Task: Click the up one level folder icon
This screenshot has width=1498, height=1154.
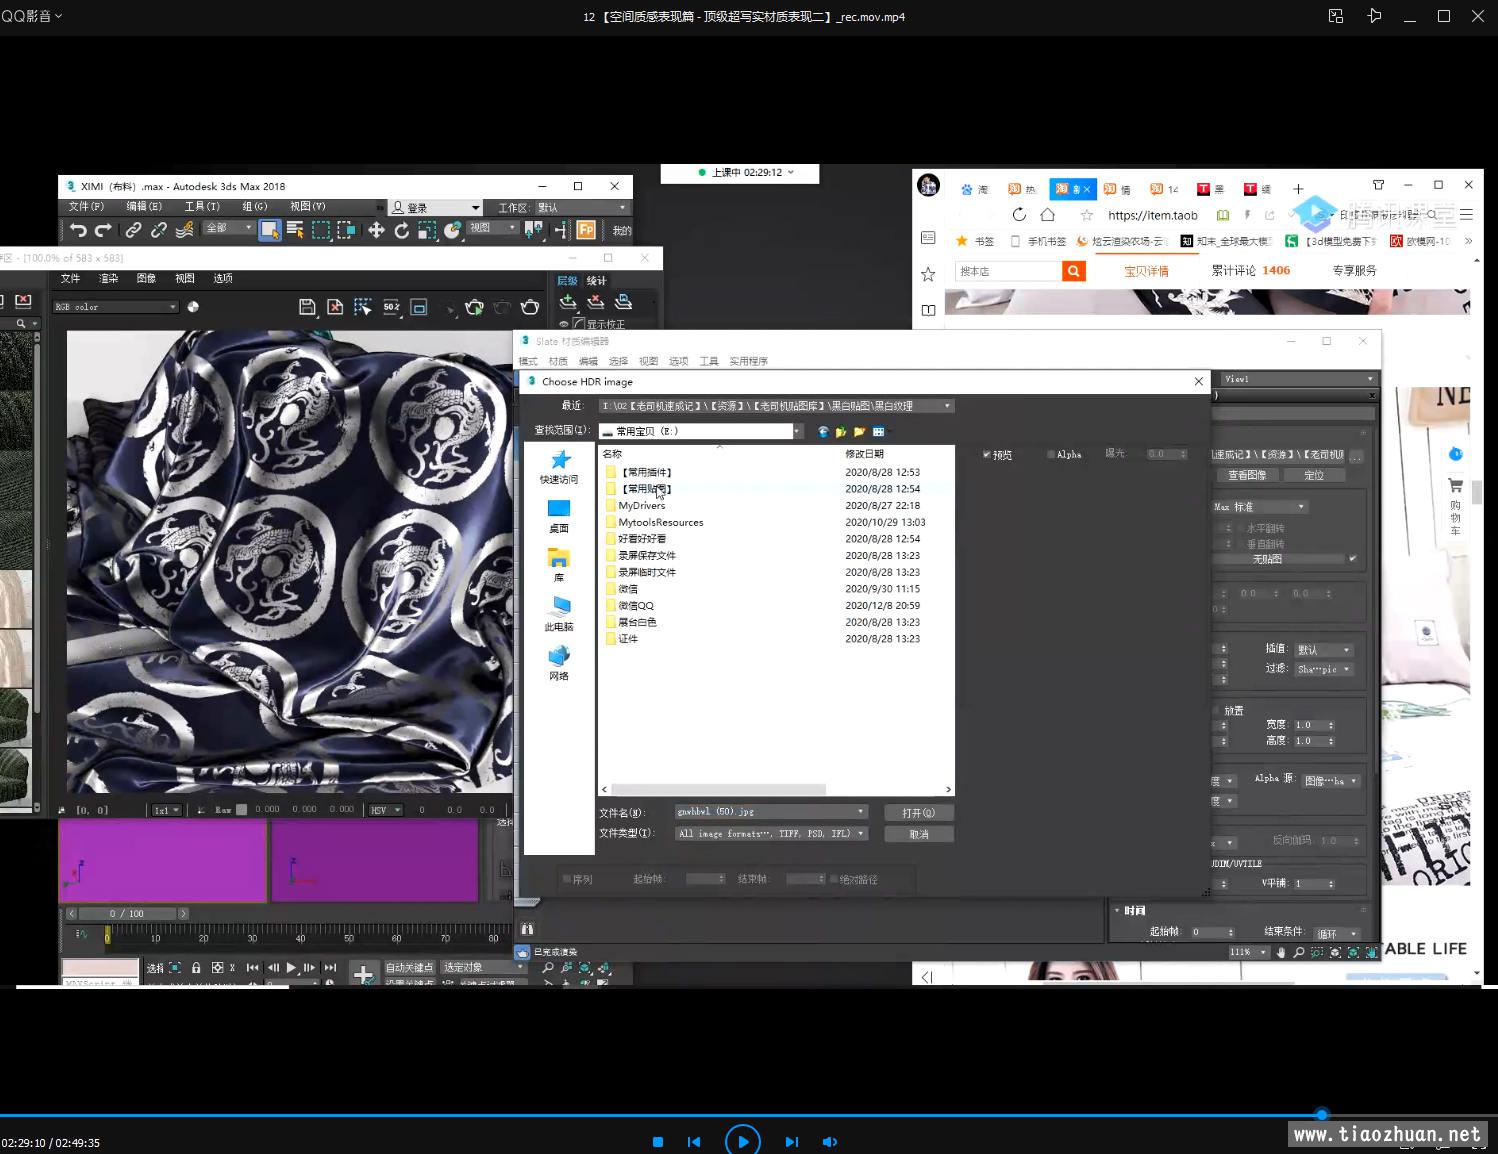Action: 841,432
